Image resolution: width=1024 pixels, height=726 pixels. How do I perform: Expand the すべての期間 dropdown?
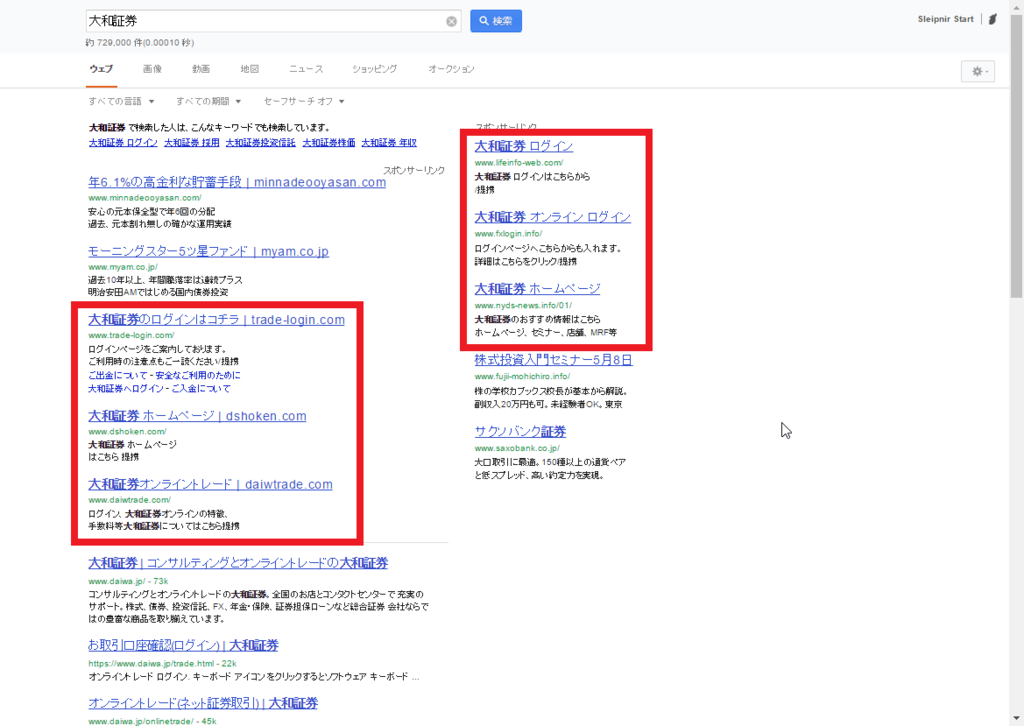pyautogui.click(x=209, y=101)
